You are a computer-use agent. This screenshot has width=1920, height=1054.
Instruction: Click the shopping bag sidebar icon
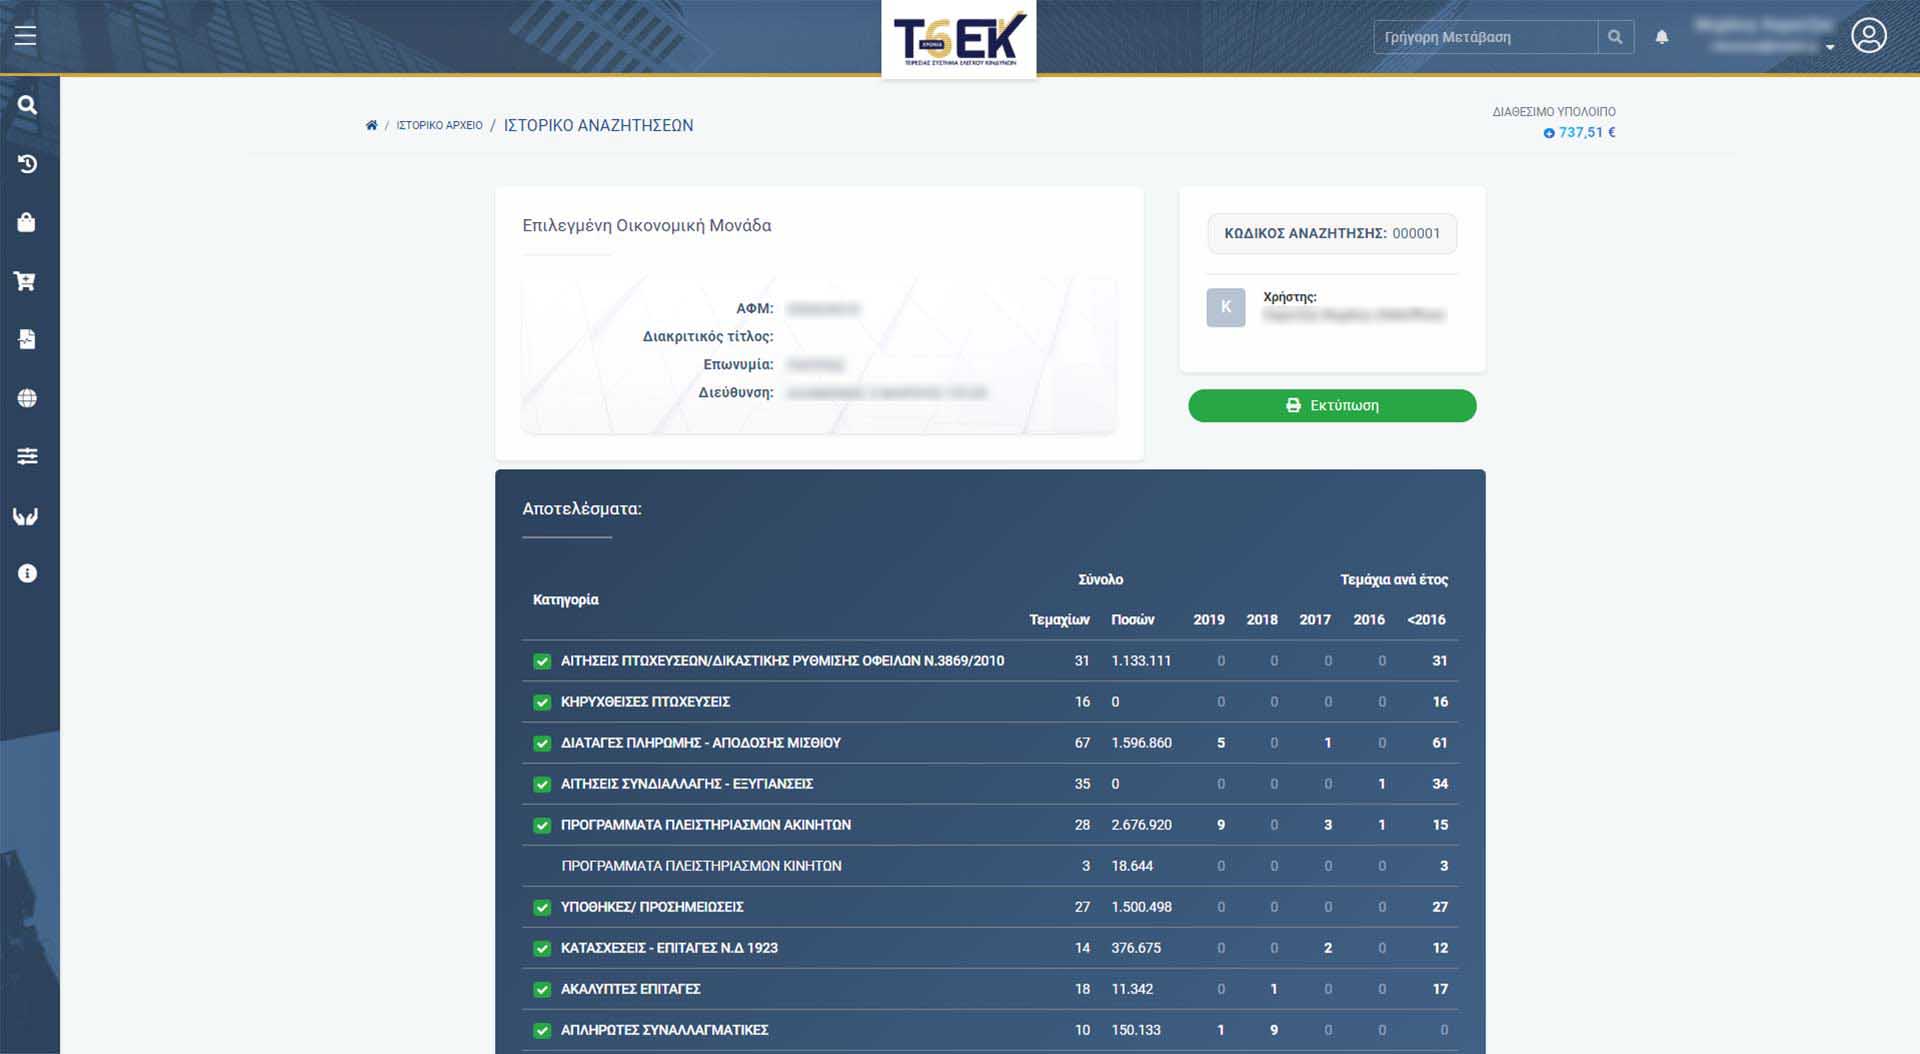(27, 222)
